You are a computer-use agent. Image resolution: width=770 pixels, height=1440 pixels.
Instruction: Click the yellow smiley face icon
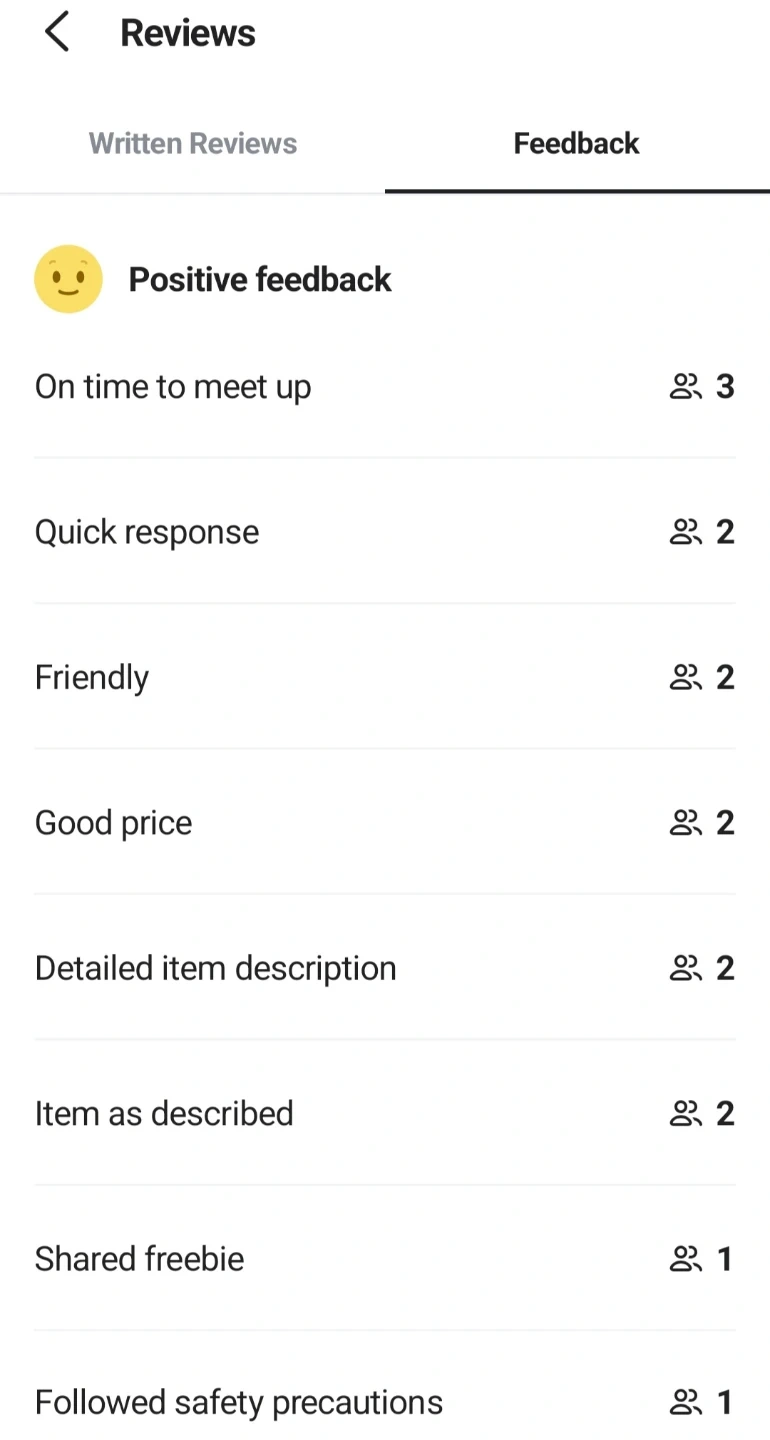pos(68,279)
